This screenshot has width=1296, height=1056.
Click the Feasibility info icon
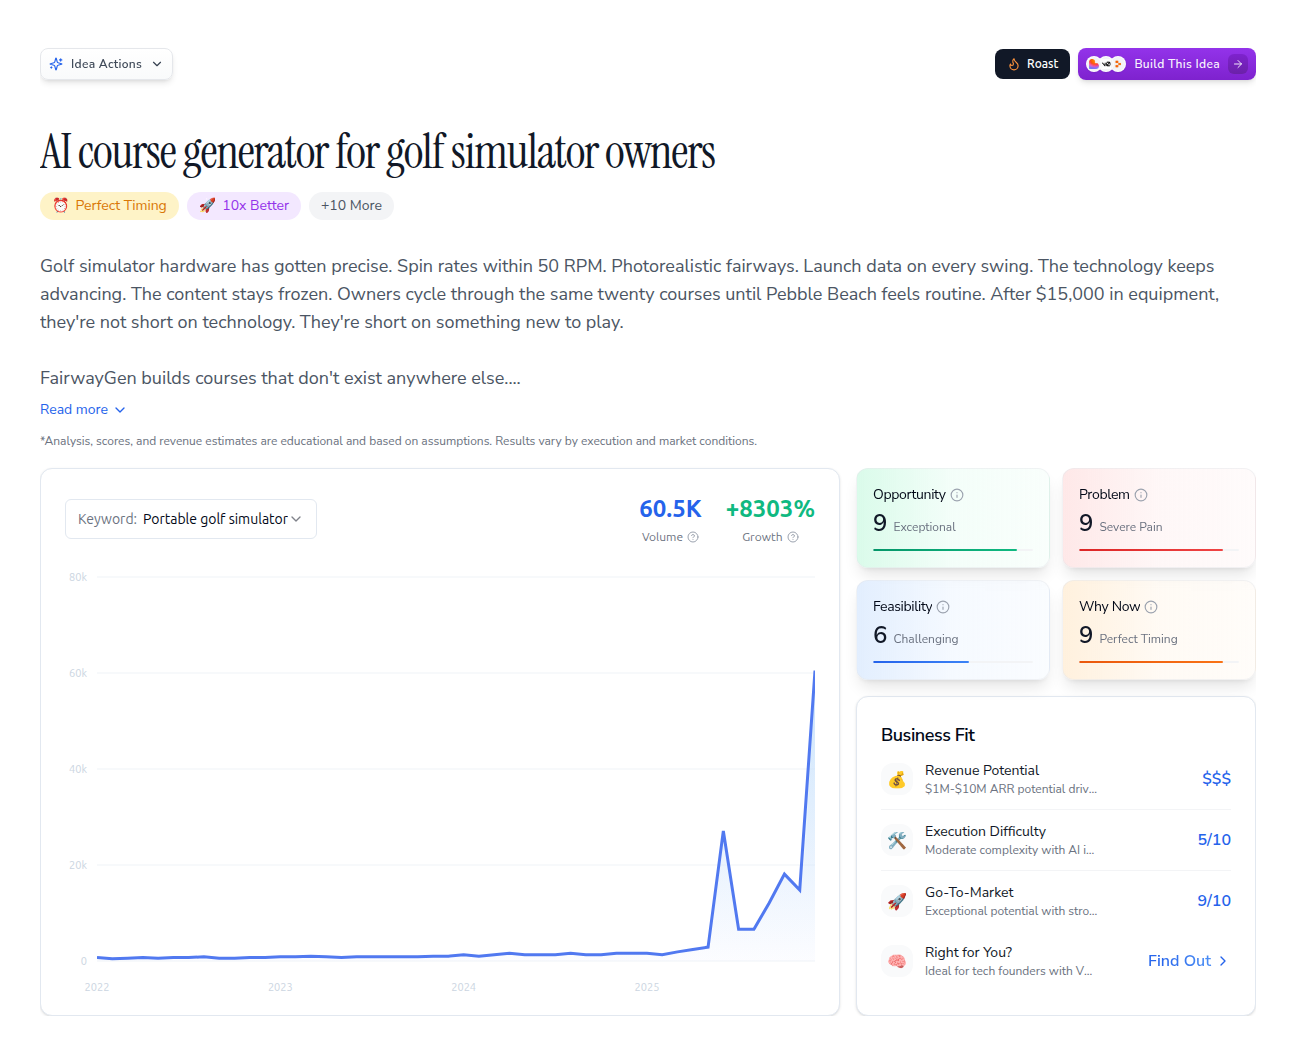[x=943, y=607]
